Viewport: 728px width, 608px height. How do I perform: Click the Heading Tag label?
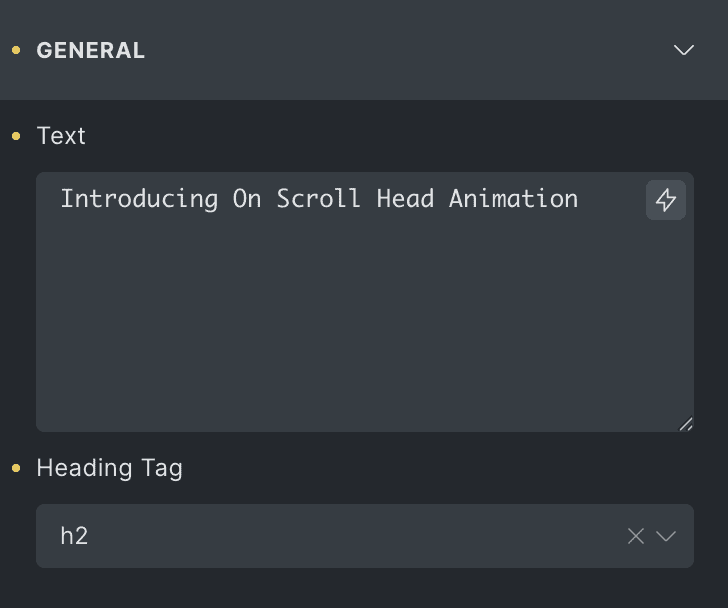click(x=109, y=467)
